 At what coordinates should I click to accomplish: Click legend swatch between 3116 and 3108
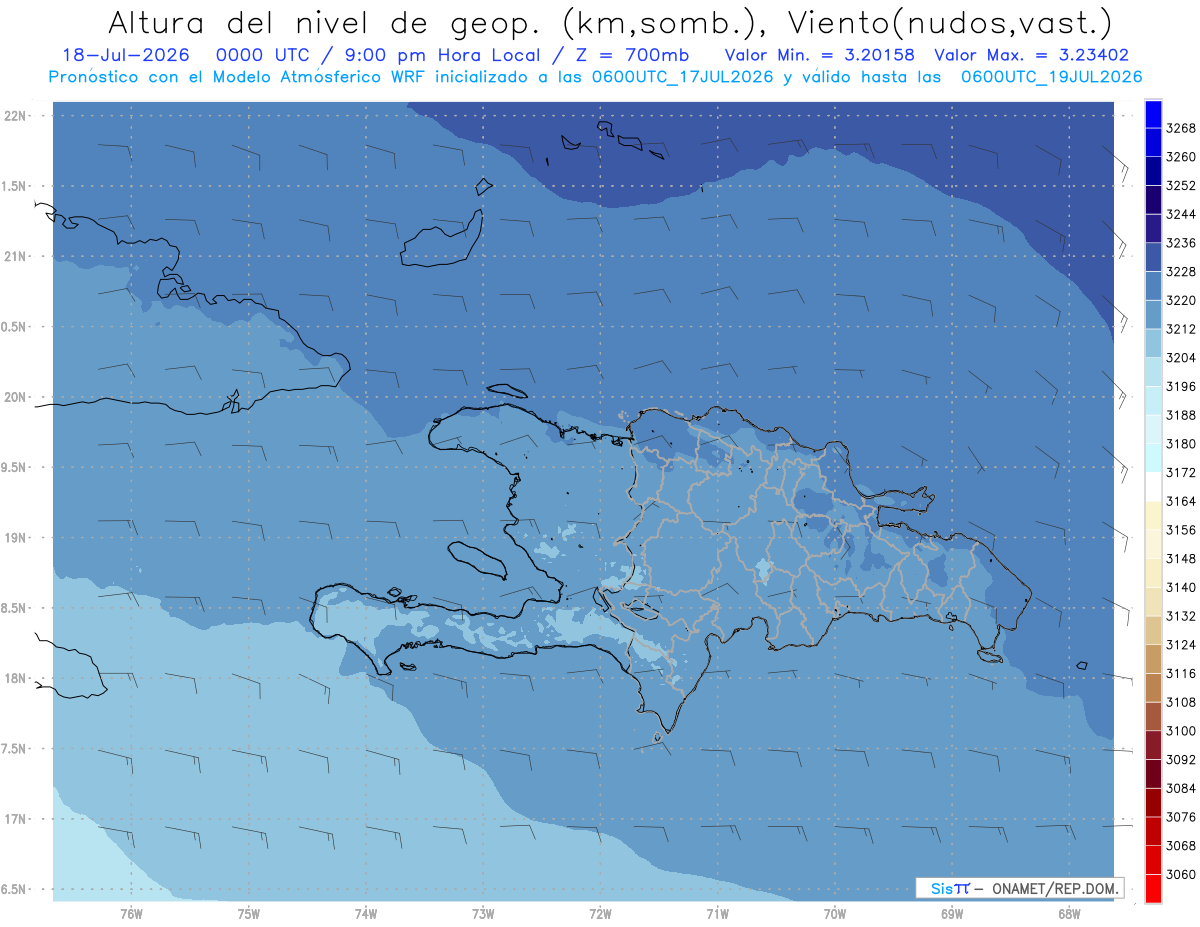pos(1153,687)
